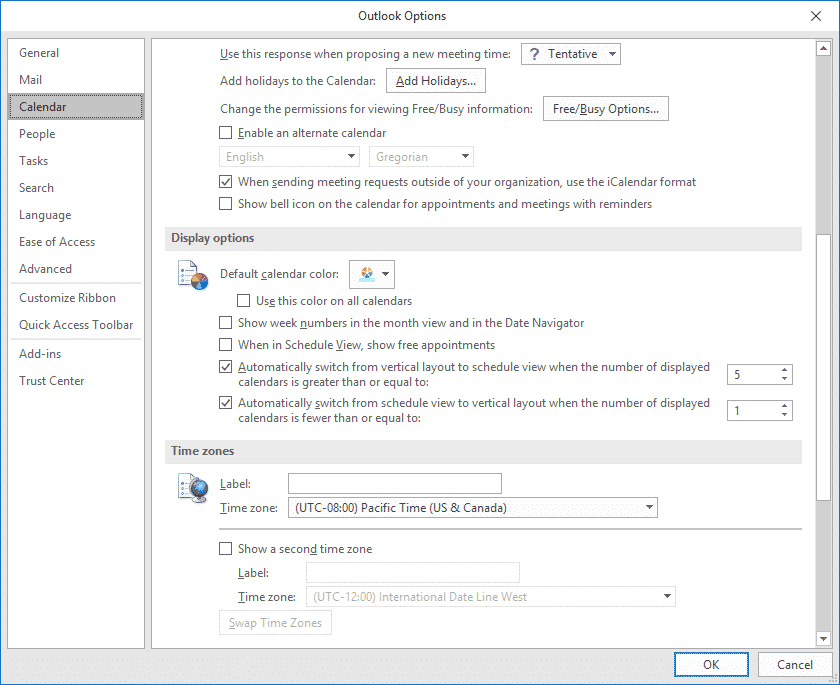This screenshot has height=685, width=840.
Task: Click the scroll down arrow in the options pane
Action: (x=823, y=638)
